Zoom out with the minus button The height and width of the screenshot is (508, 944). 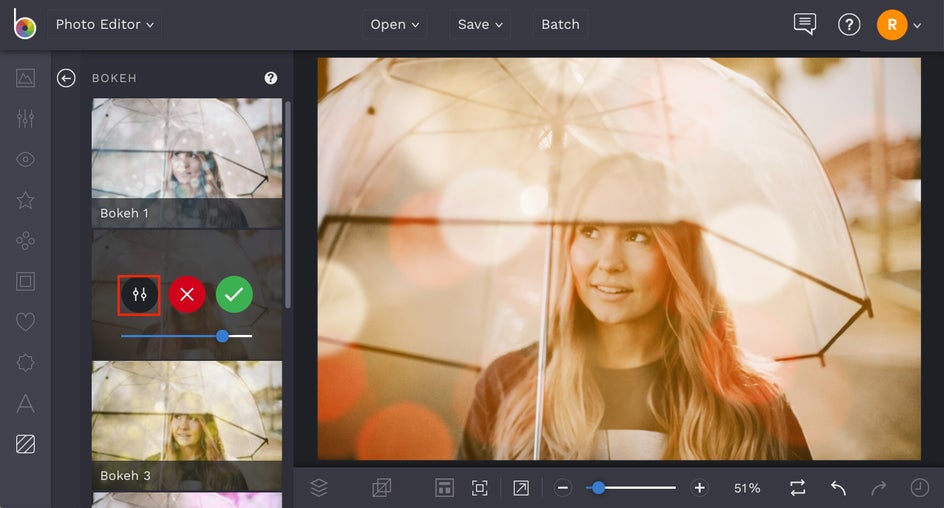click(x=563, y=488)
